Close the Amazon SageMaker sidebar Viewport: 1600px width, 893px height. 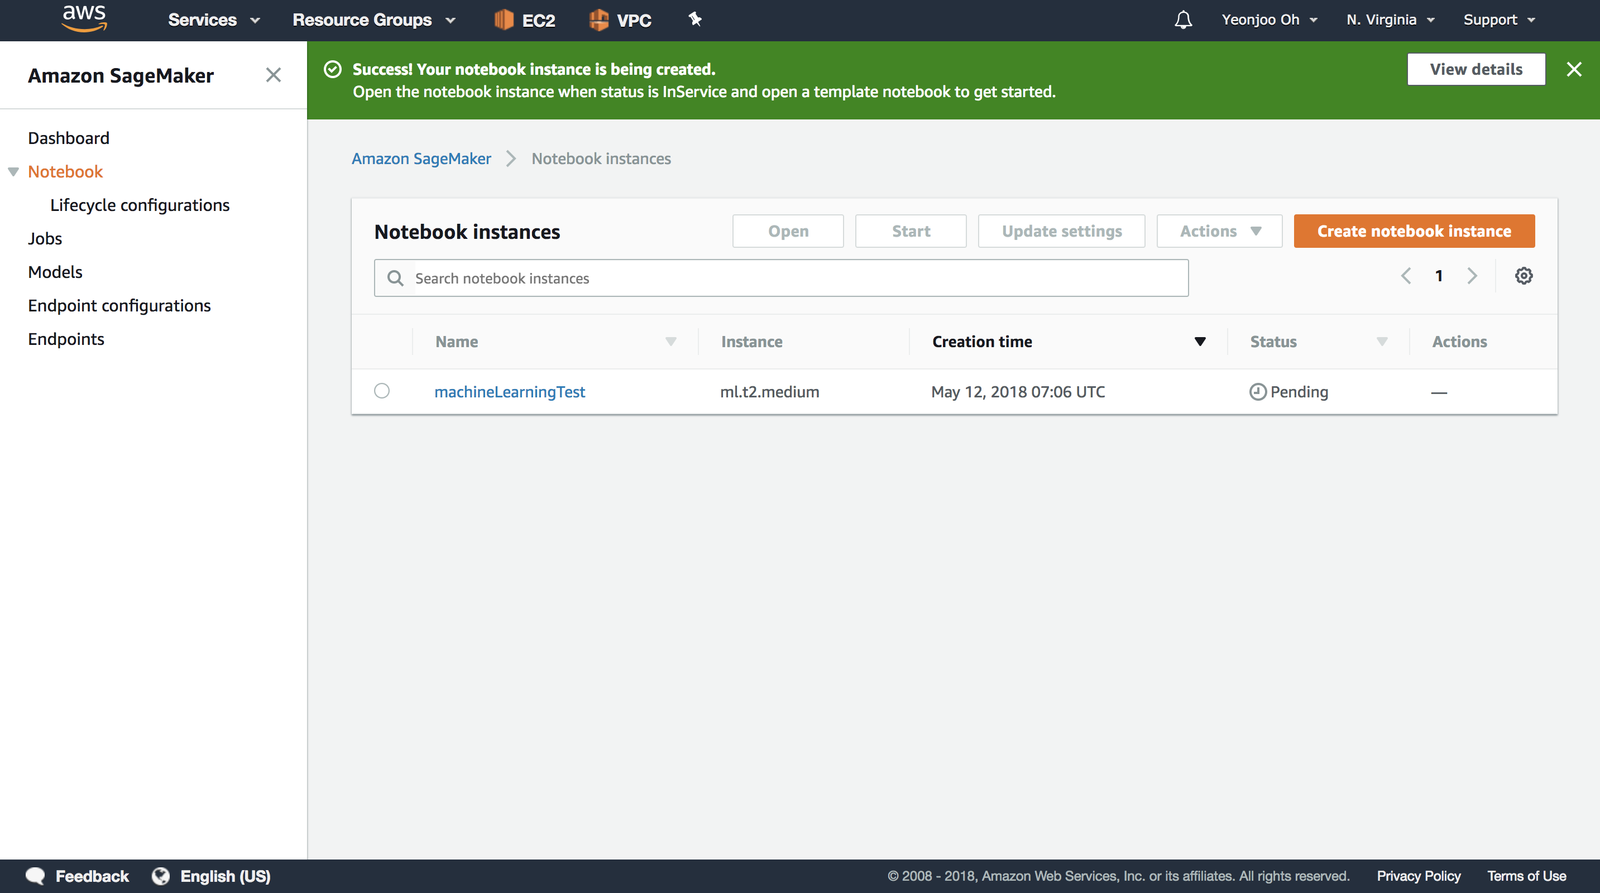(273, 75)
